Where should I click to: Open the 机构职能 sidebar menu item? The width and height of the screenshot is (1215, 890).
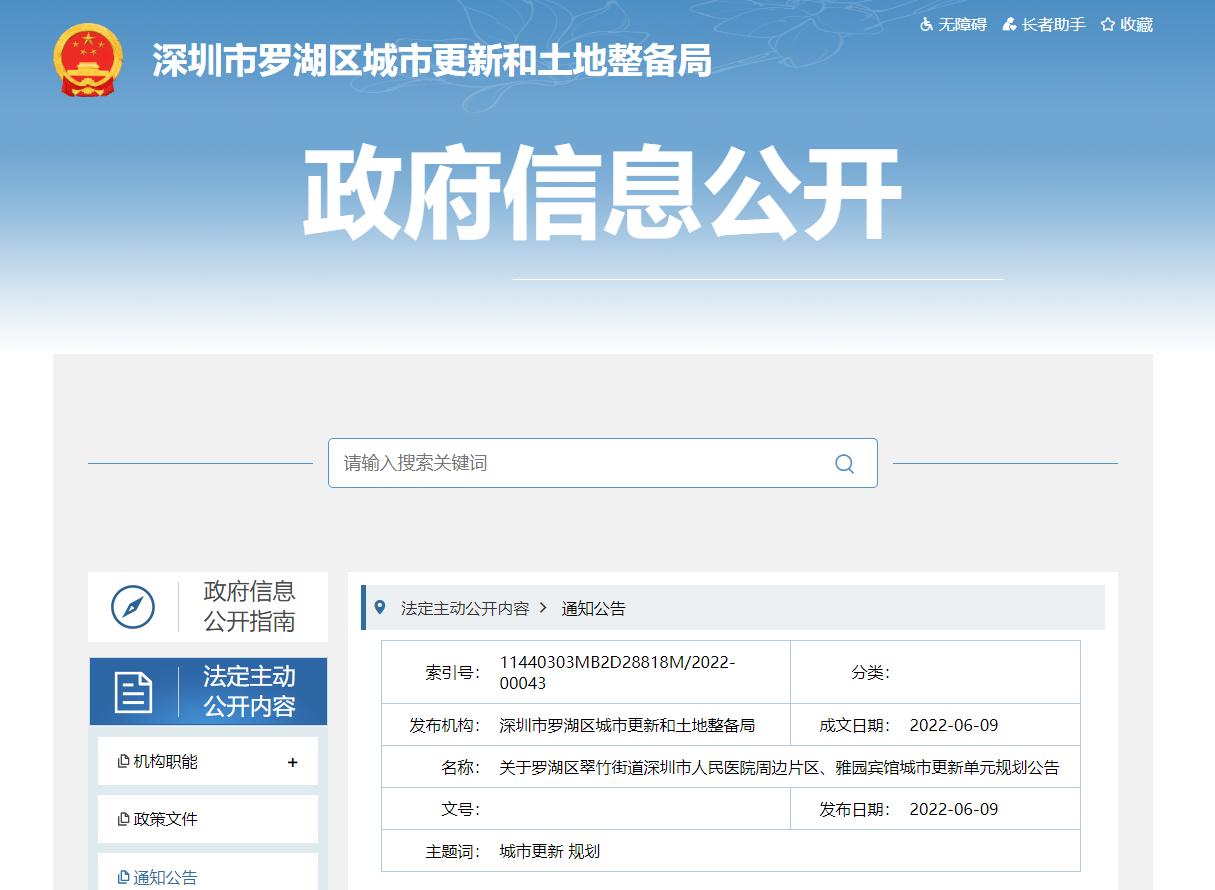(x=166, y=762)
